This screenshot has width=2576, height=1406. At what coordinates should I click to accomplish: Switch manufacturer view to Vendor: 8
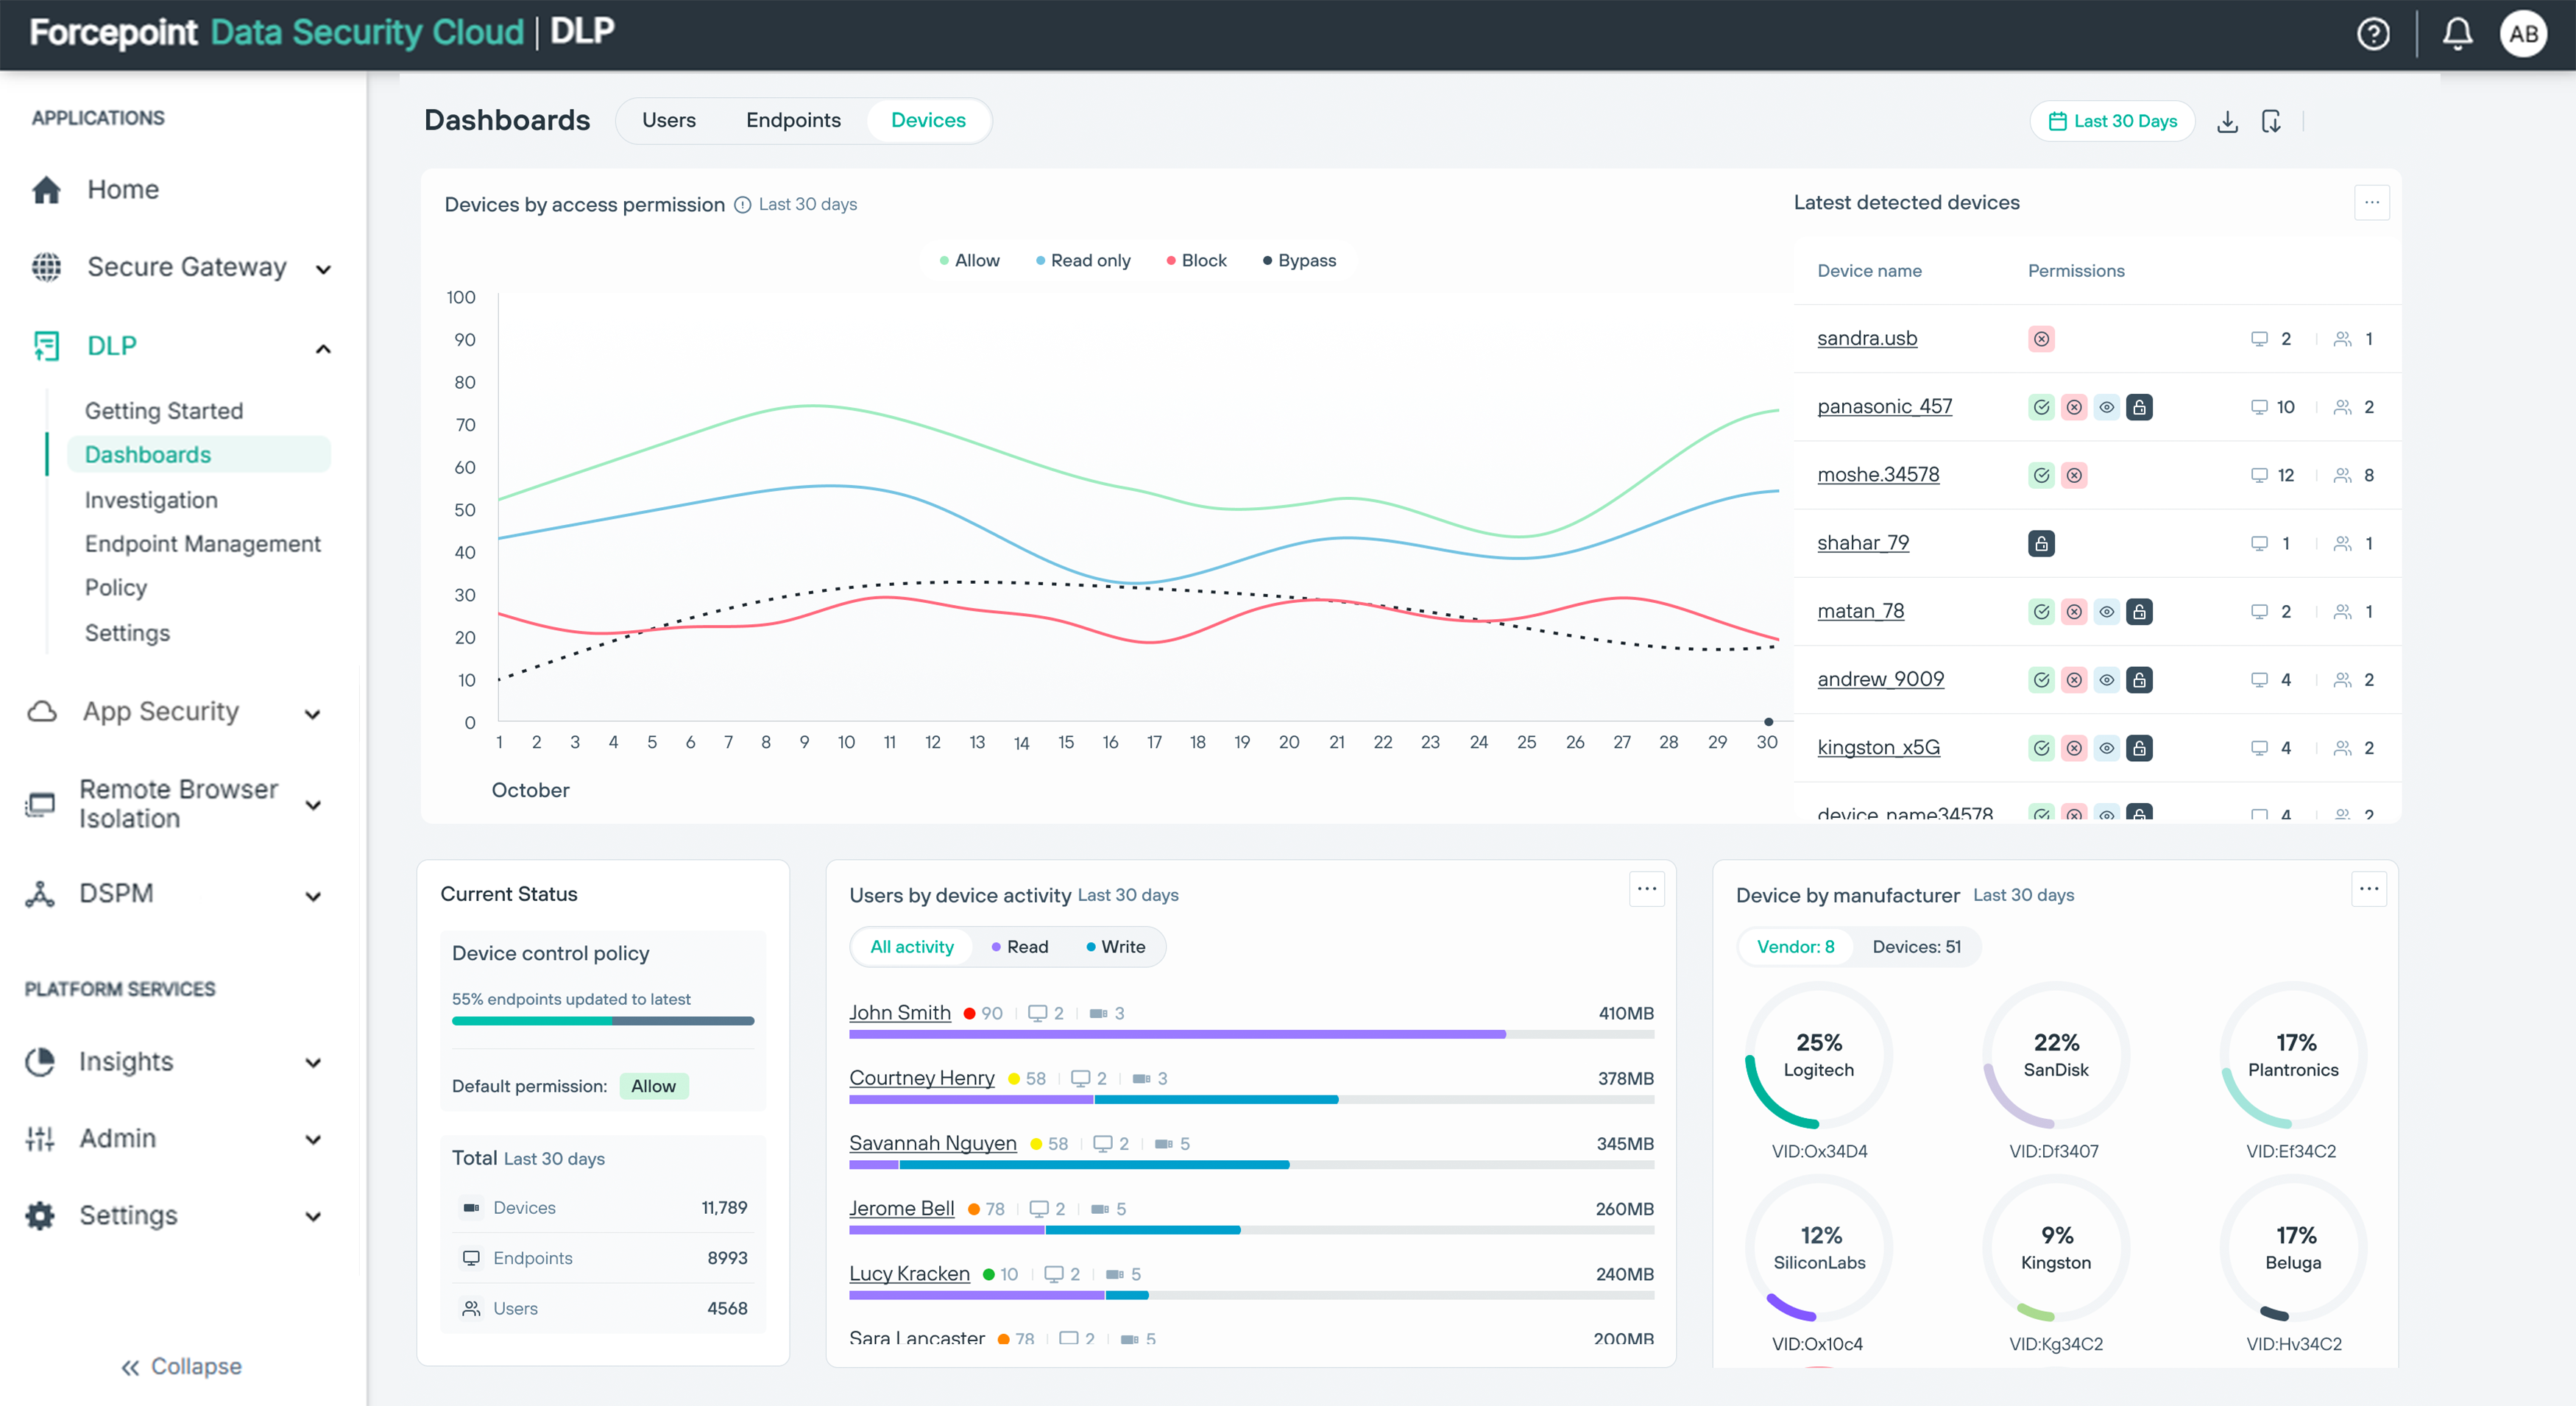coord(1795,947)
